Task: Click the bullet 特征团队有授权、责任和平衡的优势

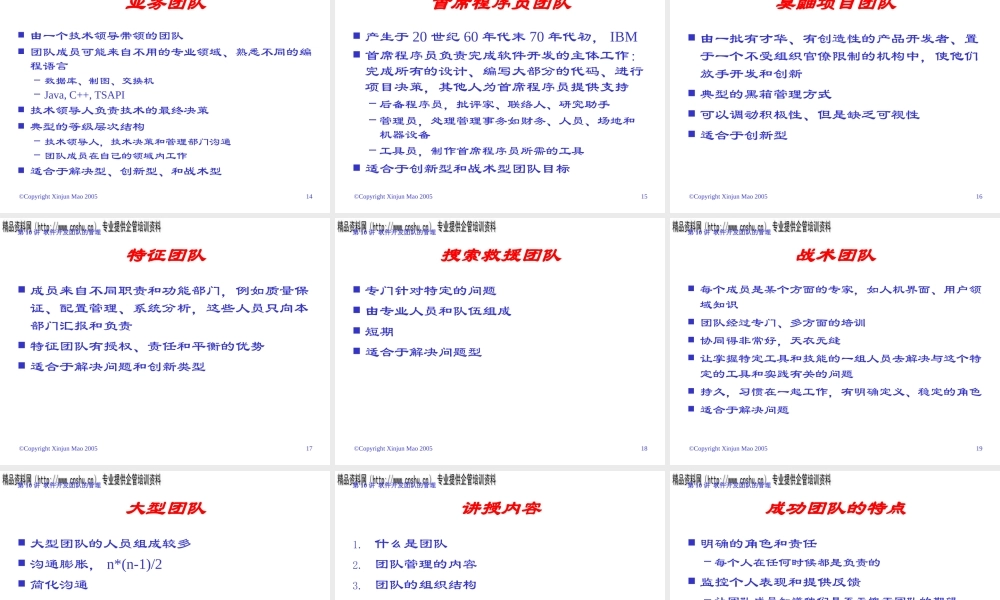Action: [x=147, y=346]
